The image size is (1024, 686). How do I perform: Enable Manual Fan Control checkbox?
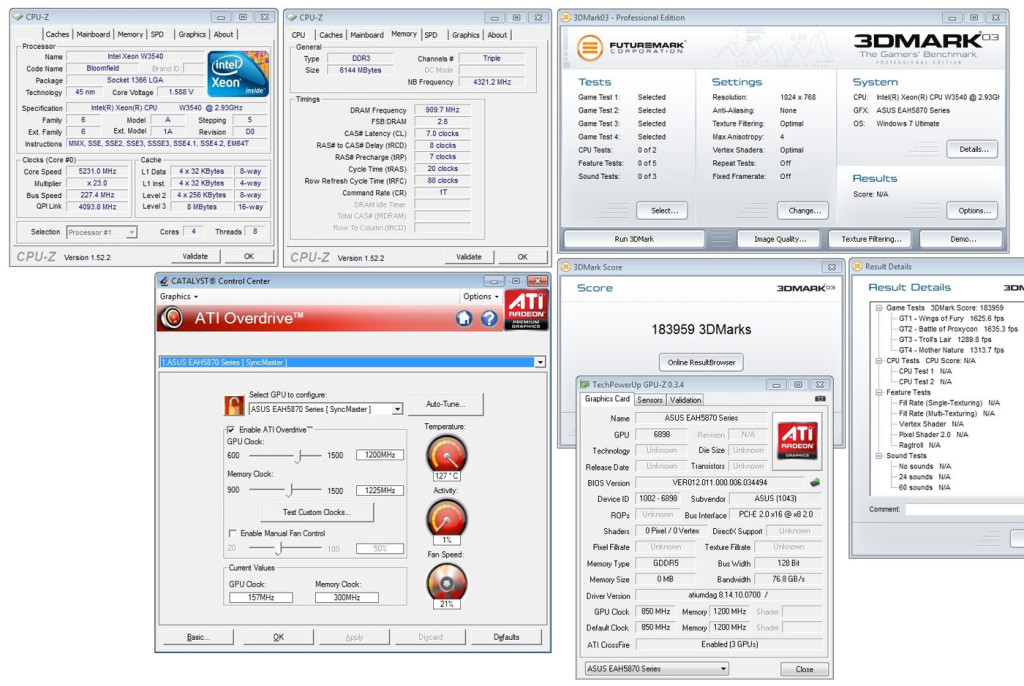pos(232,533)
